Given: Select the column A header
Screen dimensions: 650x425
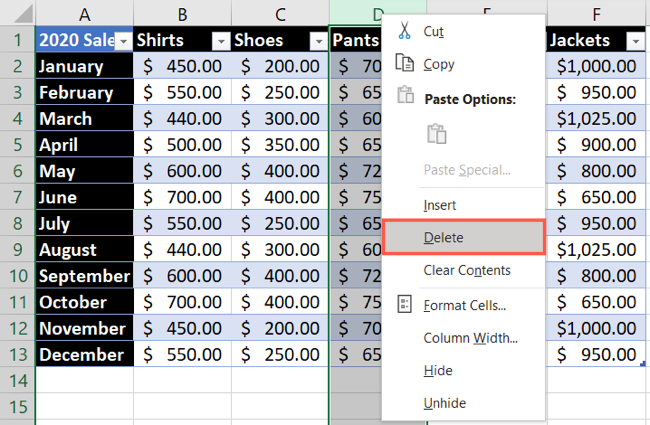Looking at the screenshot, I should point(84,13).
